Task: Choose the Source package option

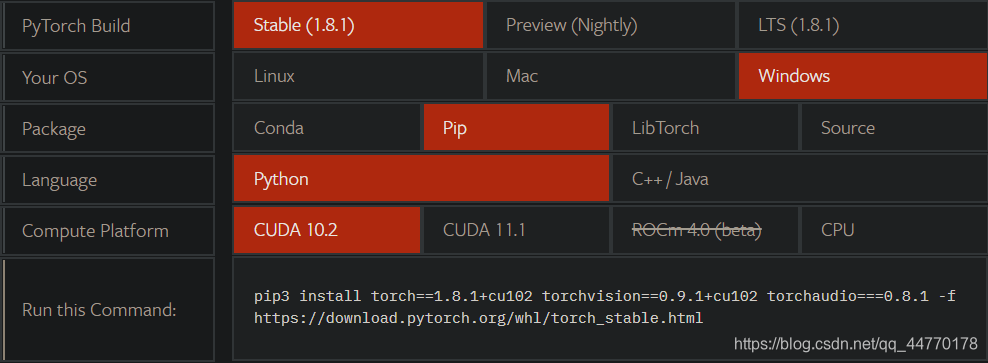Action: (894, 127)
